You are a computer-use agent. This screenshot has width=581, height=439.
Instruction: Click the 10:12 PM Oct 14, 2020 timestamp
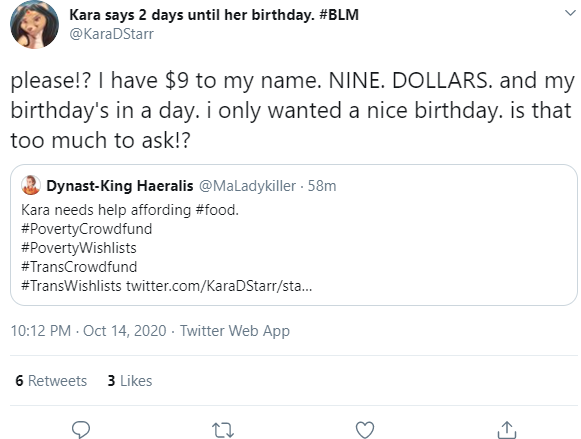pyautogui.click(x=88, y=331)
